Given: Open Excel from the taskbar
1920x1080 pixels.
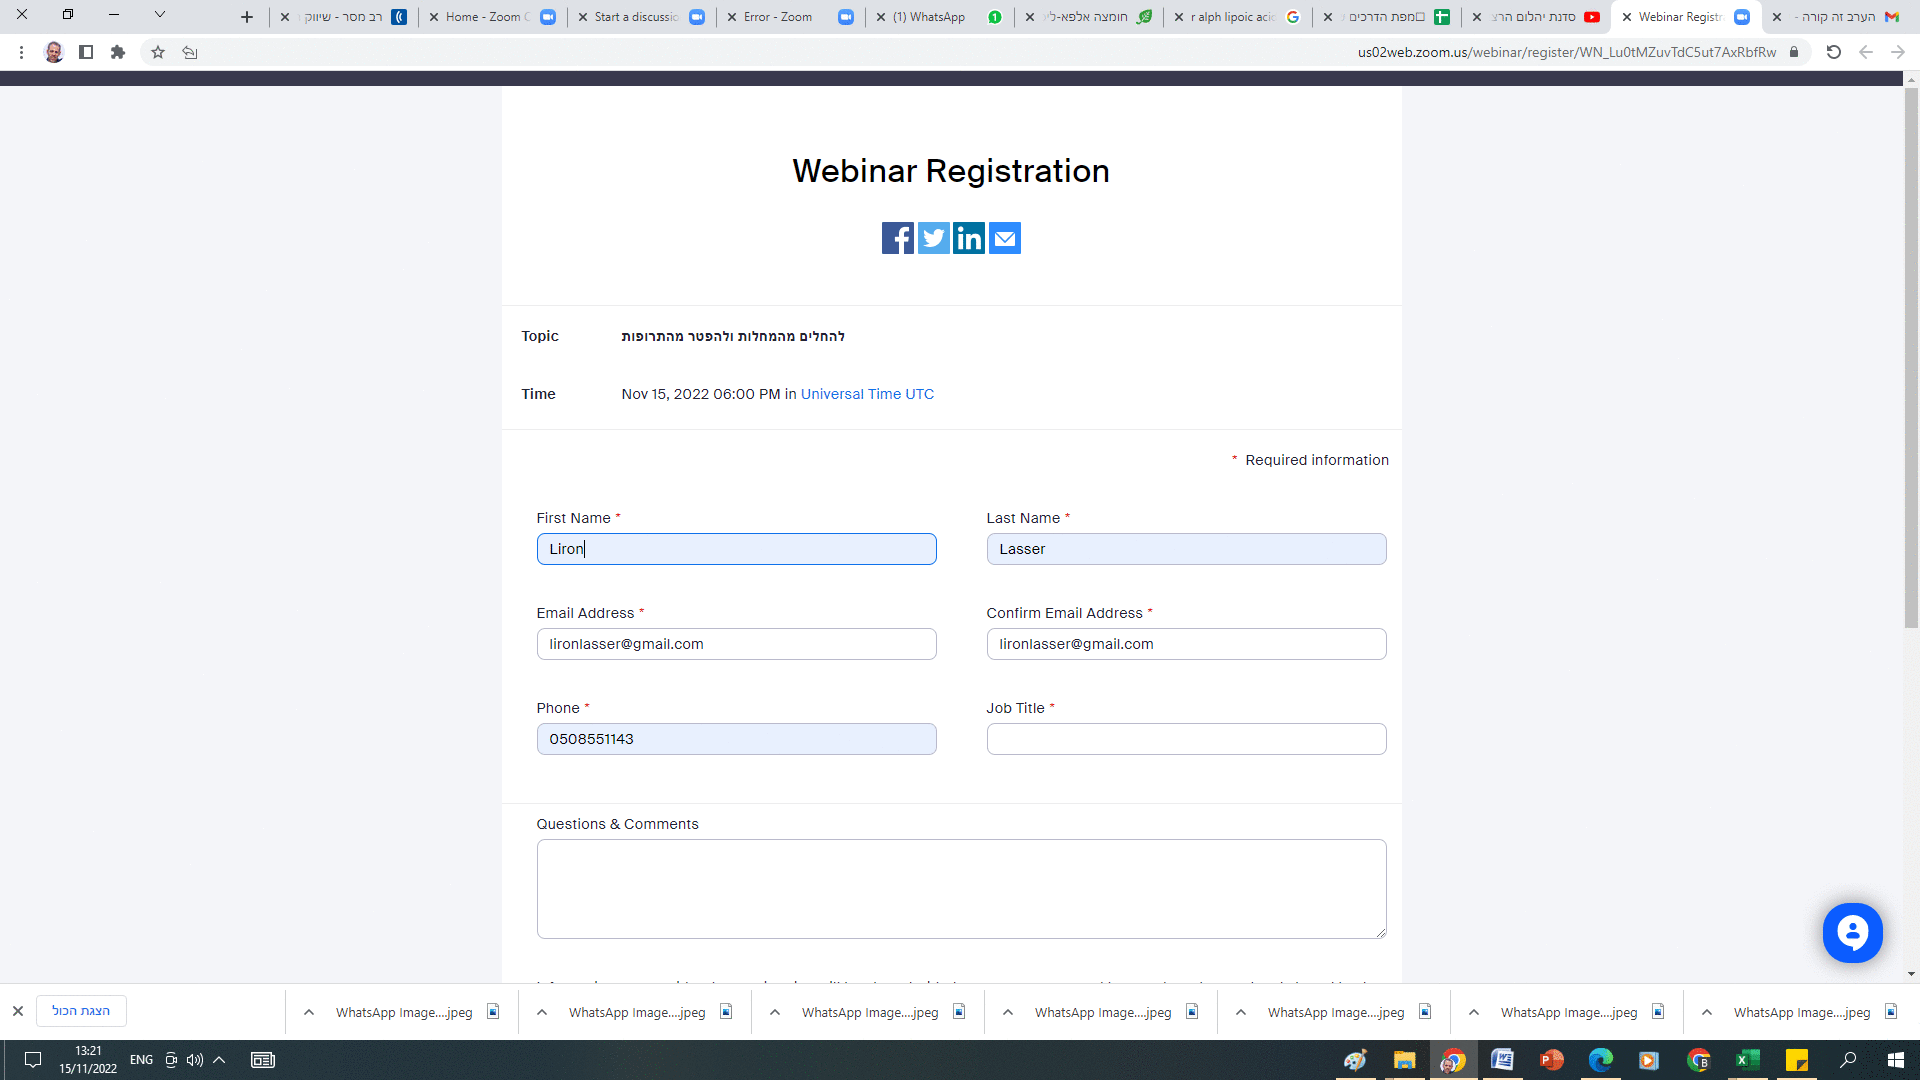Looking at the screenshot, I should [1747, 1060].
